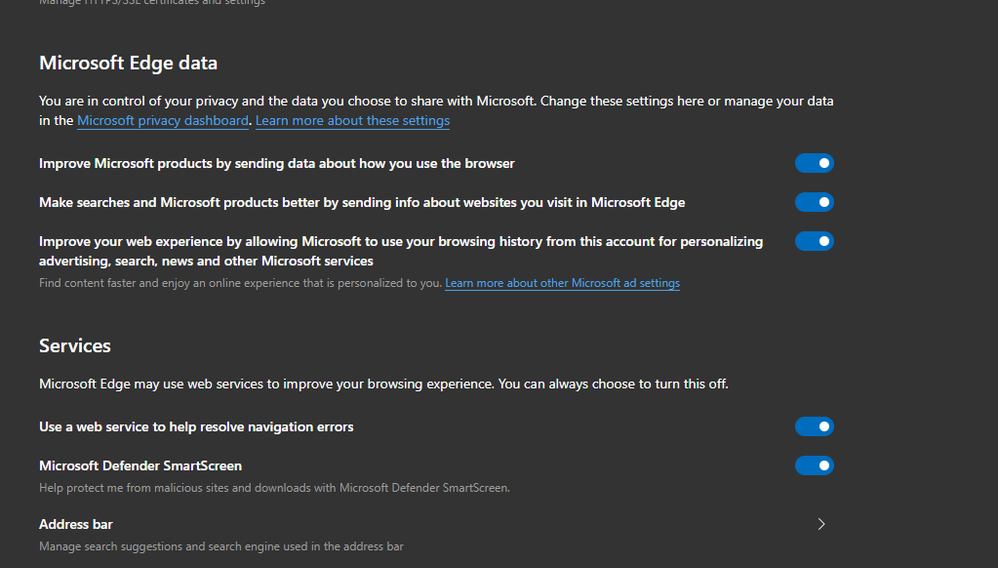Click the Help protect me from malicious sites description
Screen dimensions: 998x568
pos(274,488)
